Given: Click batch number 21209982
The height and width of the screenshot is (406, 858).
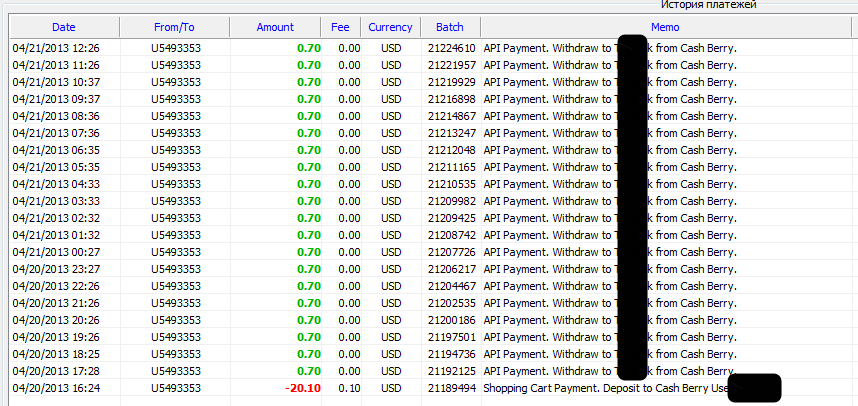Looking at the screenshot, I should 451,201.
